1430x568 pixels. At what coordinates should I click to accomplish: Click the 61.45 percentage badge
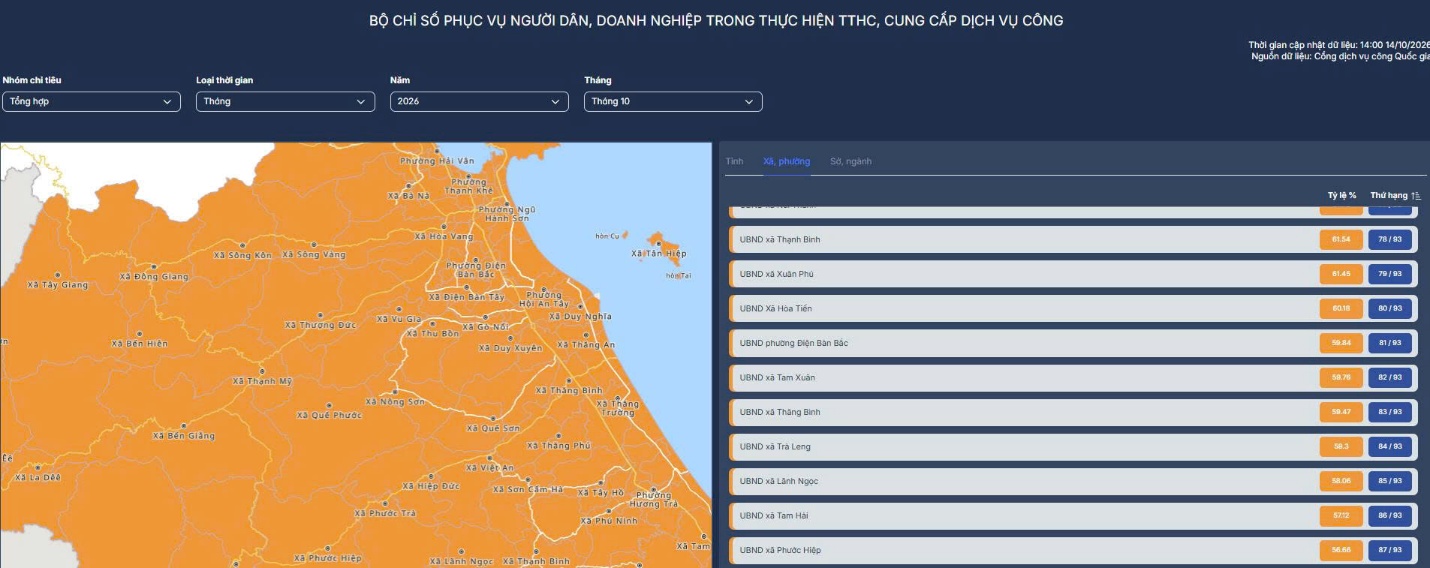pos(1341,274)
